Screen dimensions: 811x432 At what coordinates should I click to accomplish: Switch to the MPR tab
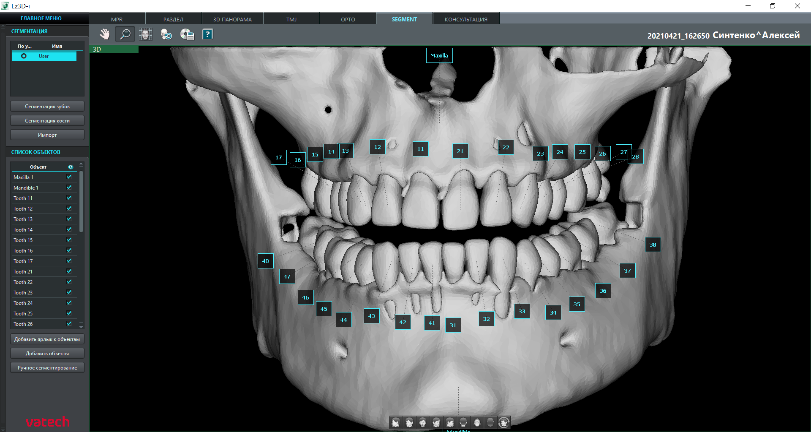pyautogui.click(x=117, y=19)
